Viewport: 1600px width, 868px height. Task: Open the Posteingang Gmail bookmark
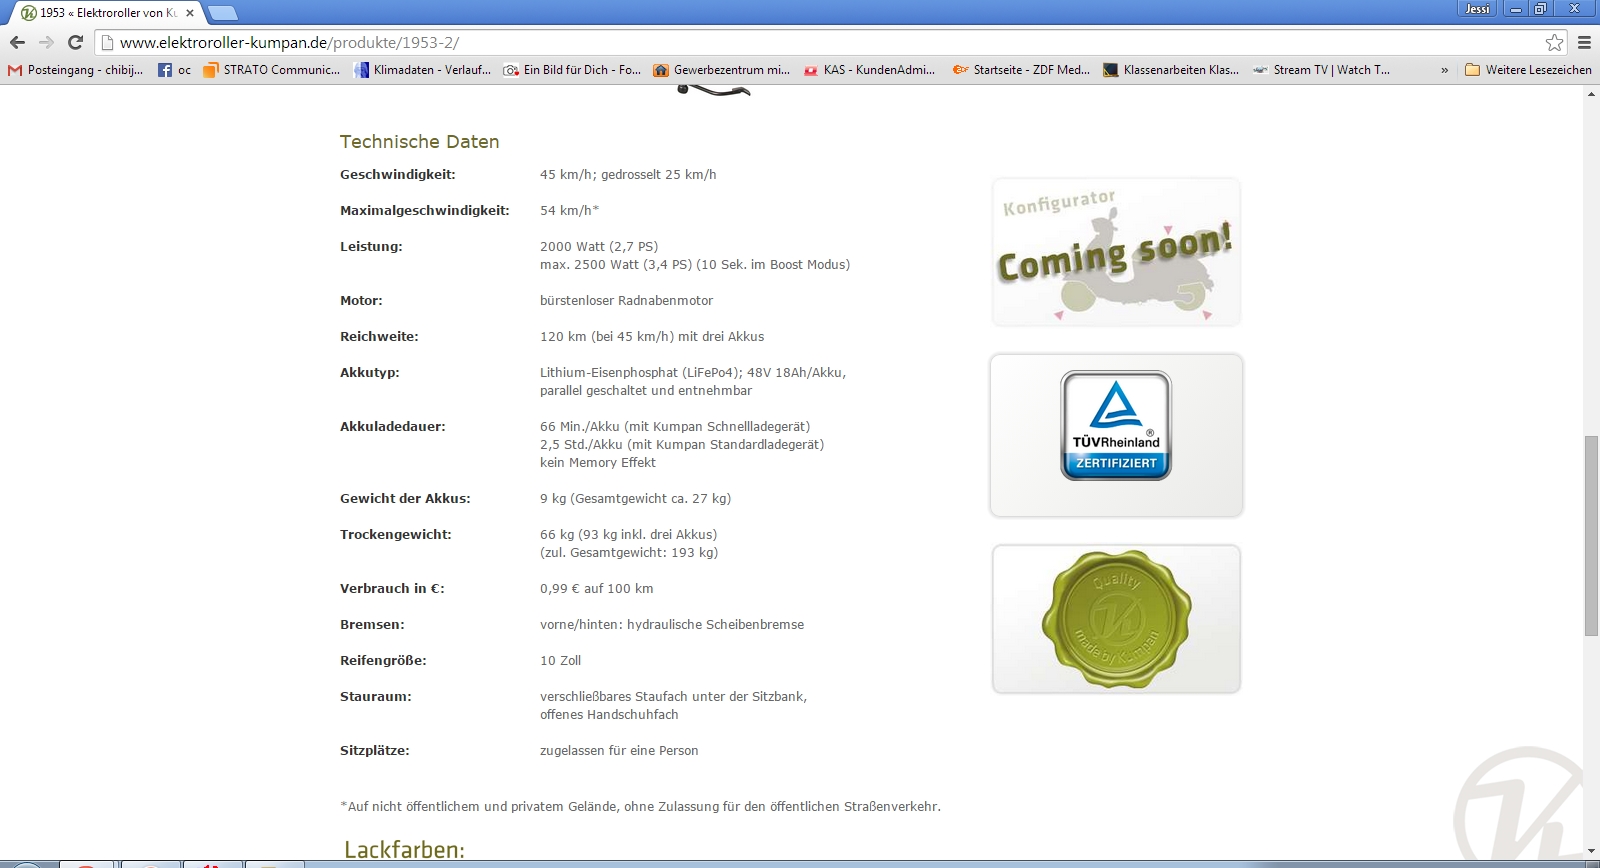point(76,70)
